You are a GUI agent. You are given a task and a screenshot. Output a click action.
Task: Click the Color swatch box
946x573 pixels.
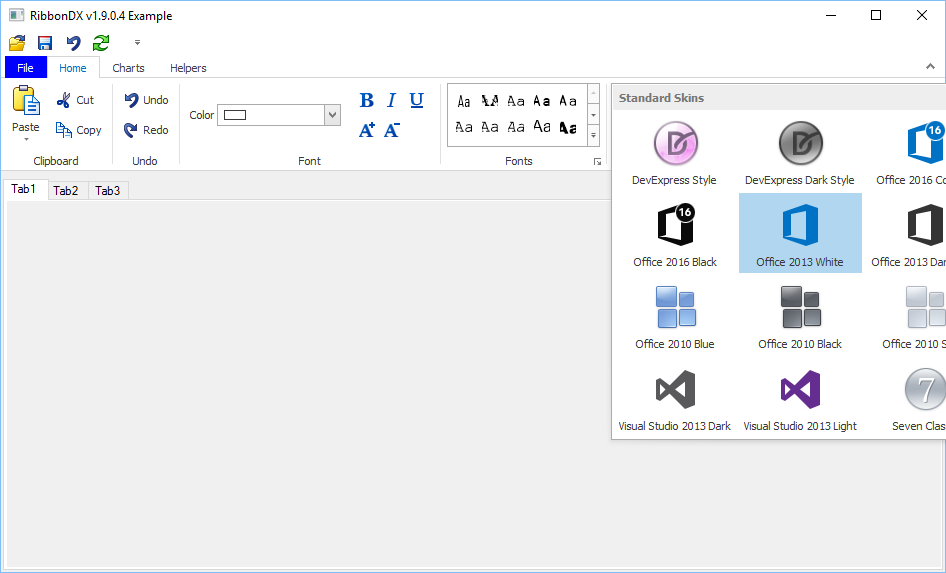pos(235,115)
